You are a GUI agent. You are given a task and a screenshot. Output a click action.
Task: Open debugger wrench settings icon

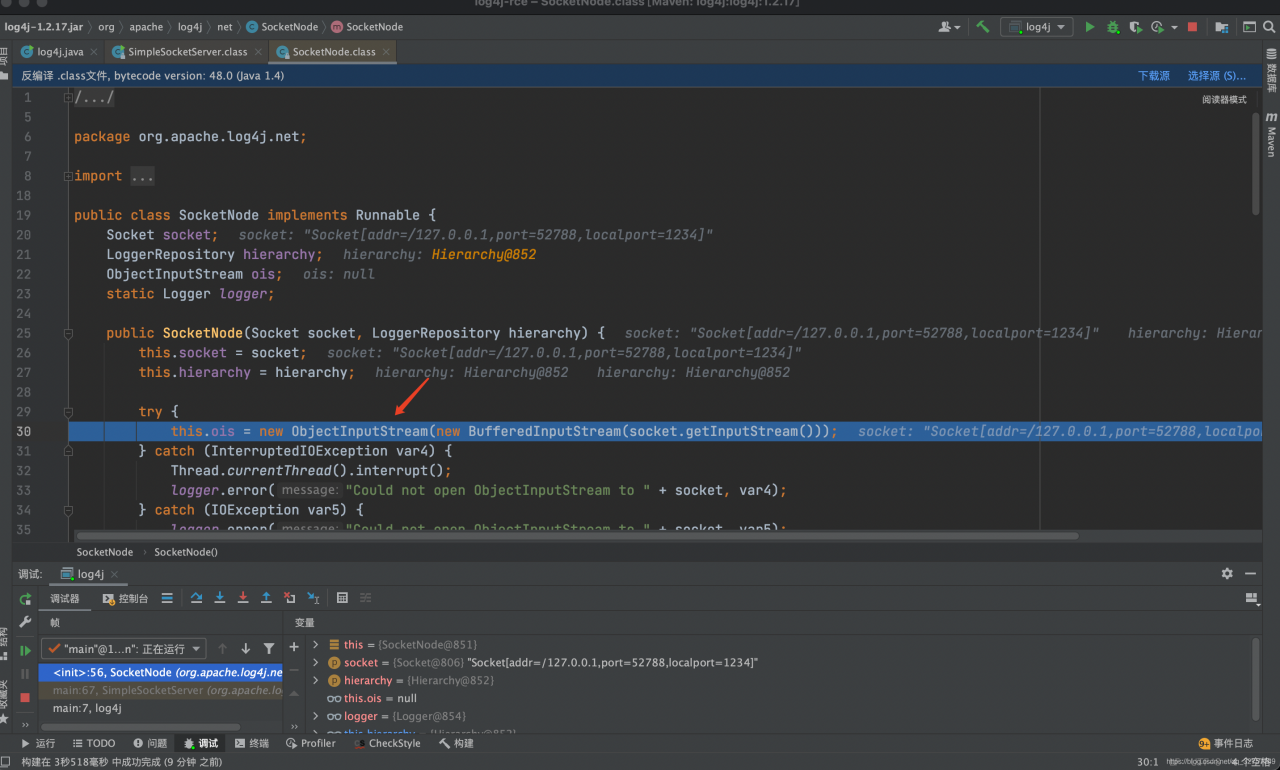[25, 622]
